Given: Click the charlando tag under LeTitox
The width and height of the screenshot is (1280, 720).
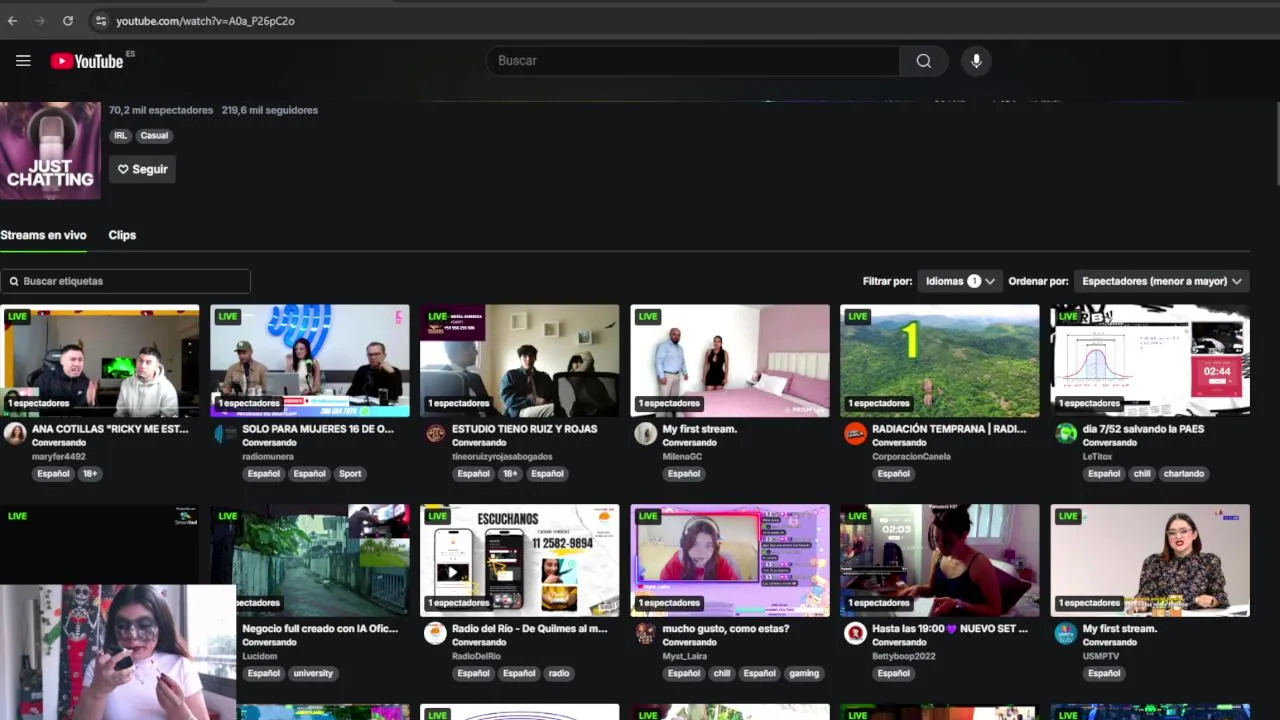Looking at the screenshot, I should tap(1184, 474).
